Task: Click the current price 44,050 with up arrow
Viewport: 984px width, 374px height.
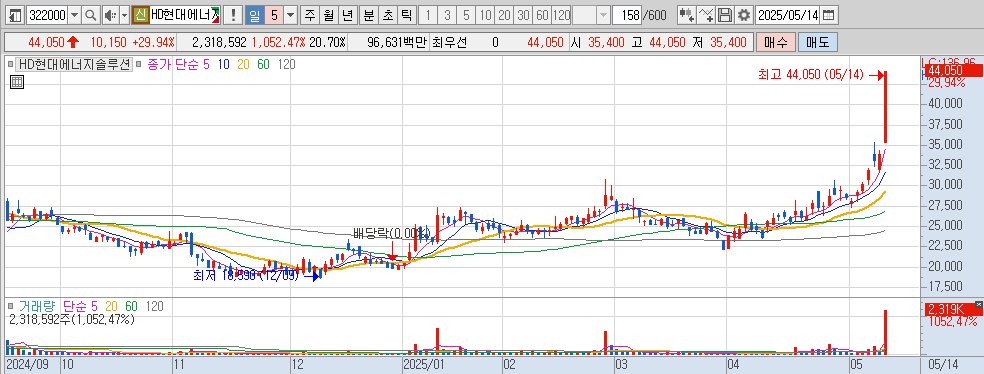Action: click(x=53, y=43)
